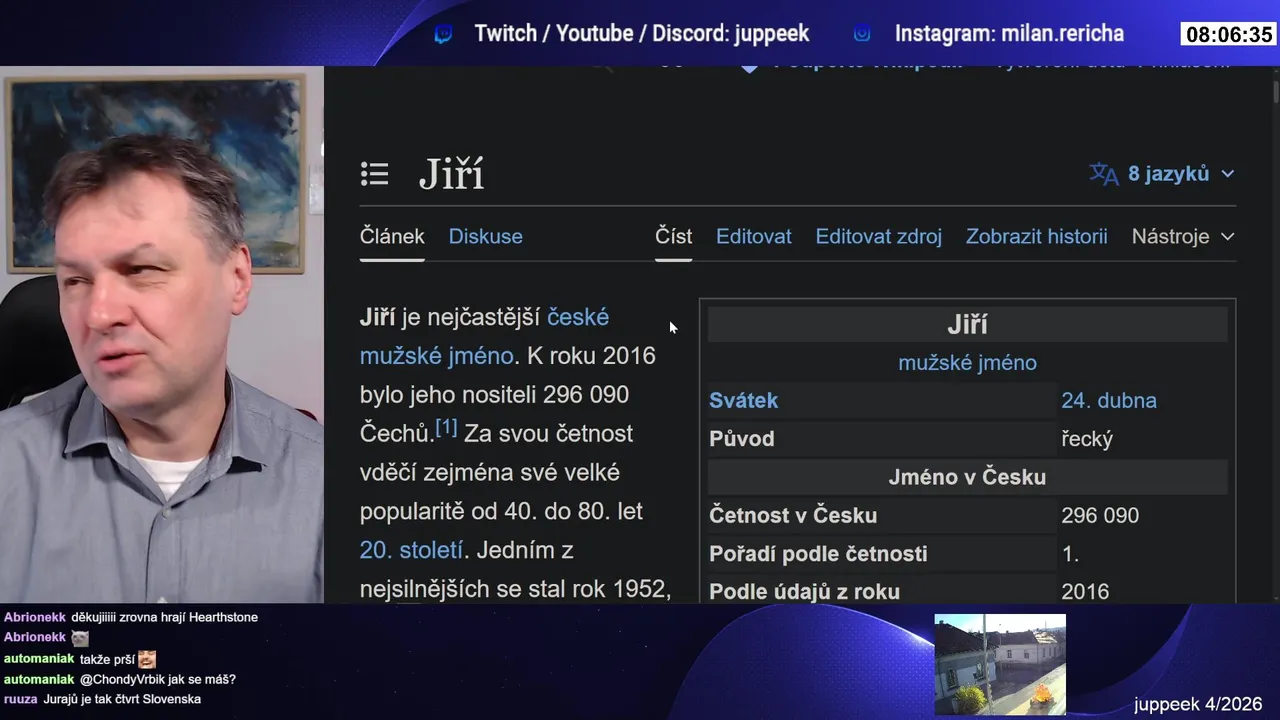Image resolution: width=1280 pixels, height=720 pixels.
Task: Open 'mužské jméno' link in the infobox
Action: (x=967, y=363)
